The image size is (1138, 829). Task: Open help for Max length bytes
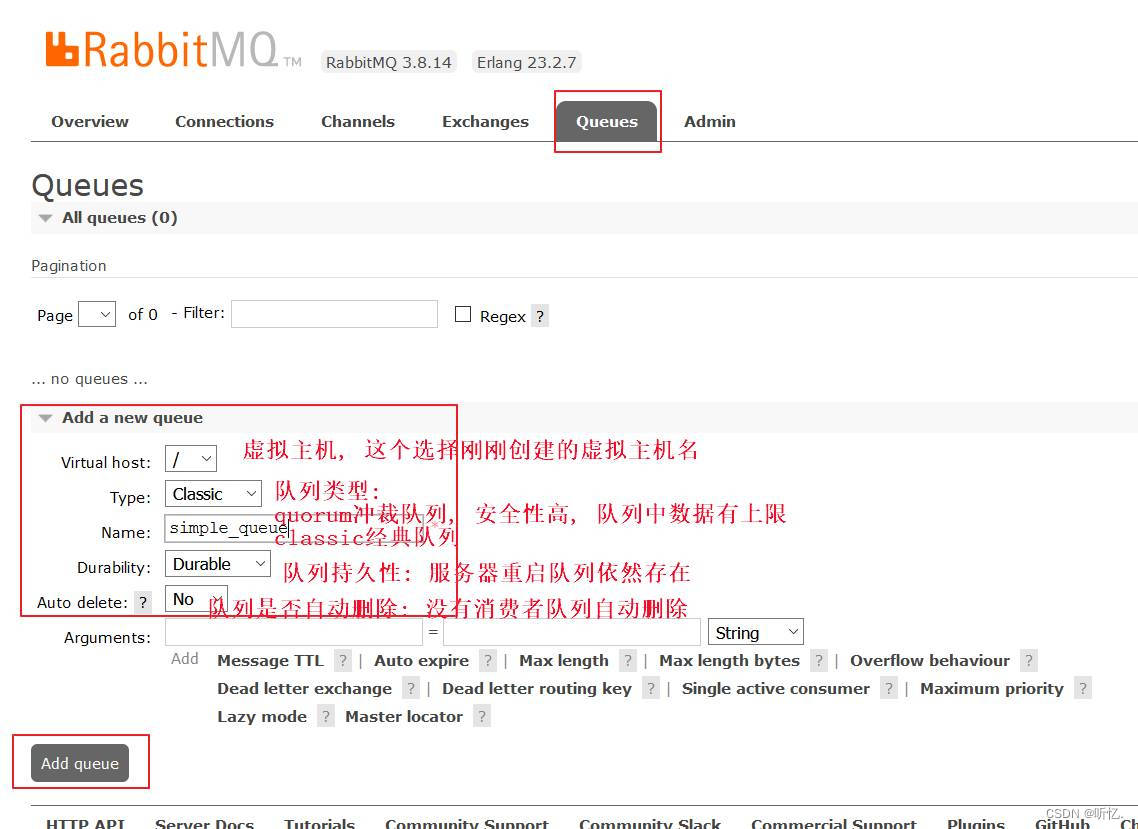819,660
